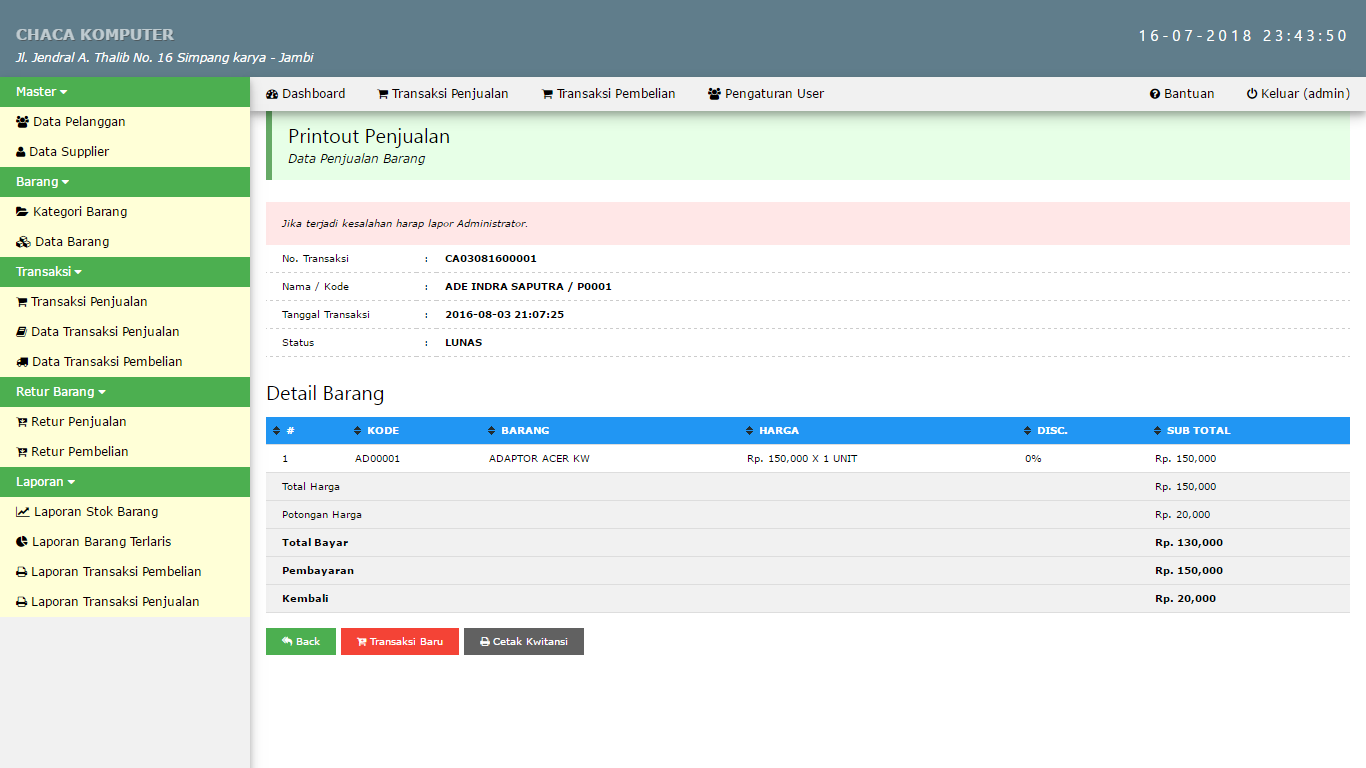Open Transaksi Pembelian in top navbar
The image size is (1366, 768).
click(x=608, y=94)
